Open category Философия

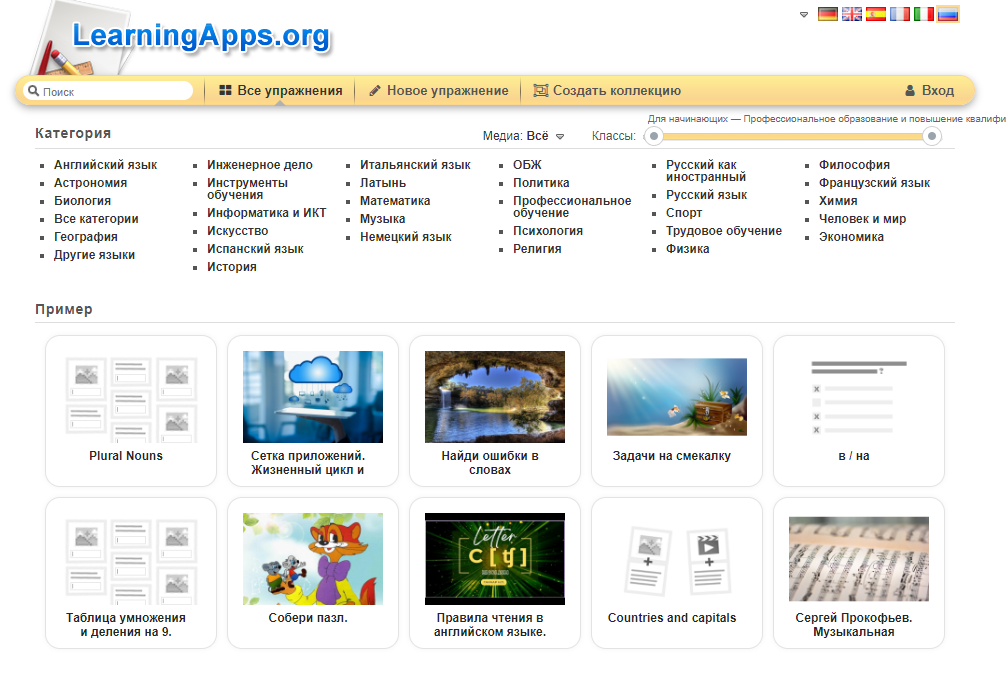tap(854, 165)
